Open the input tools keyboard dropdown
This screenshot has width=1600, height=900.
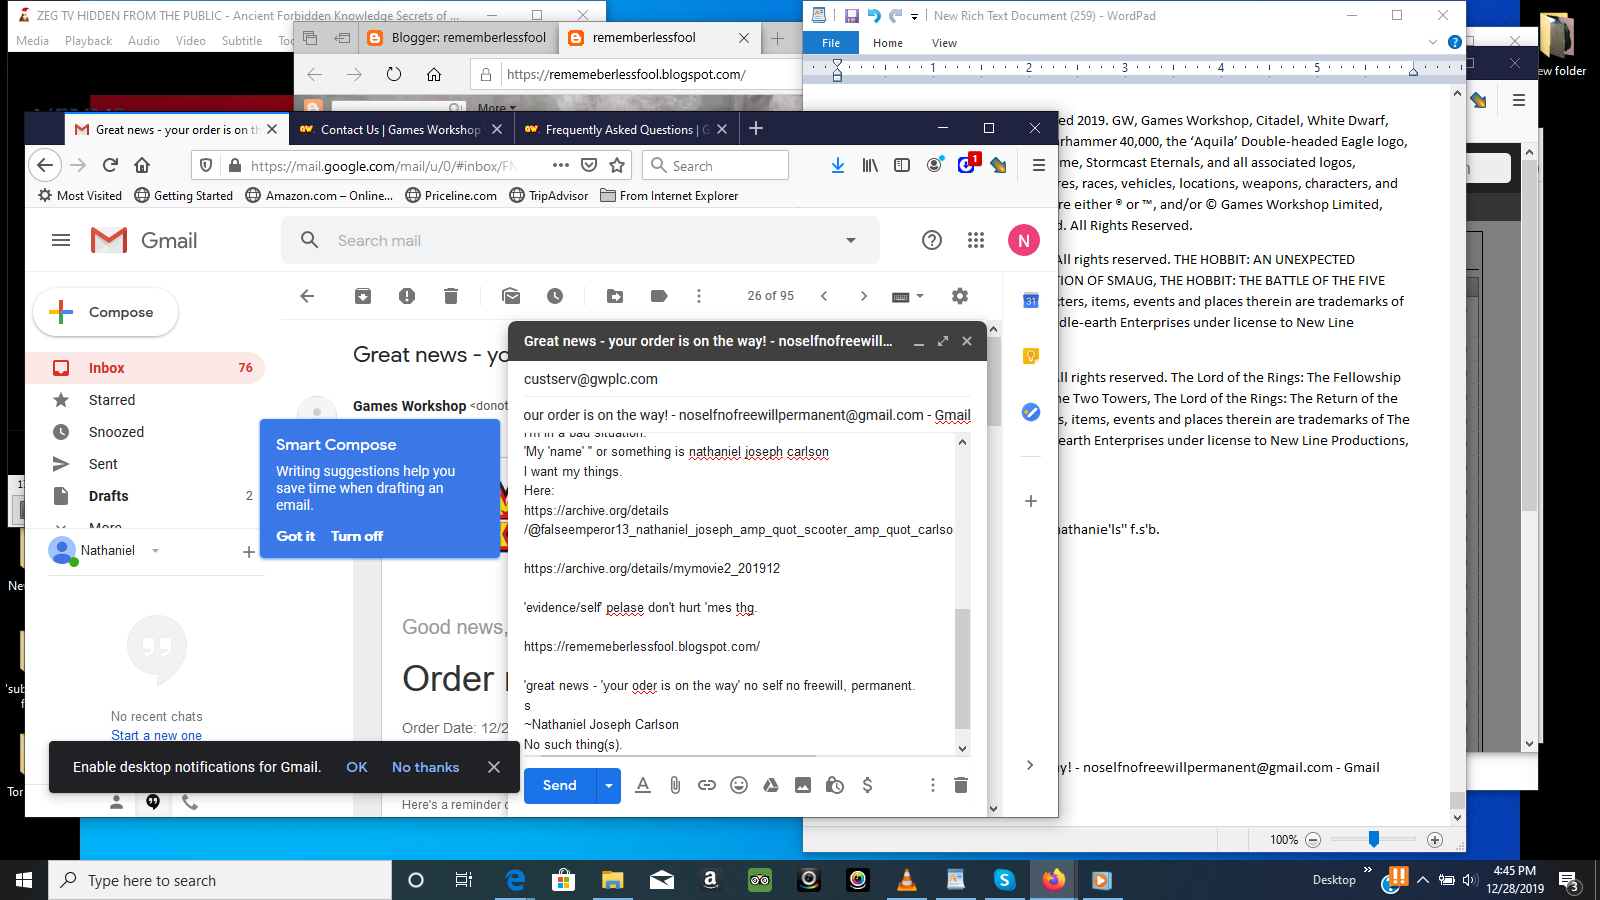tap(908, 297)
